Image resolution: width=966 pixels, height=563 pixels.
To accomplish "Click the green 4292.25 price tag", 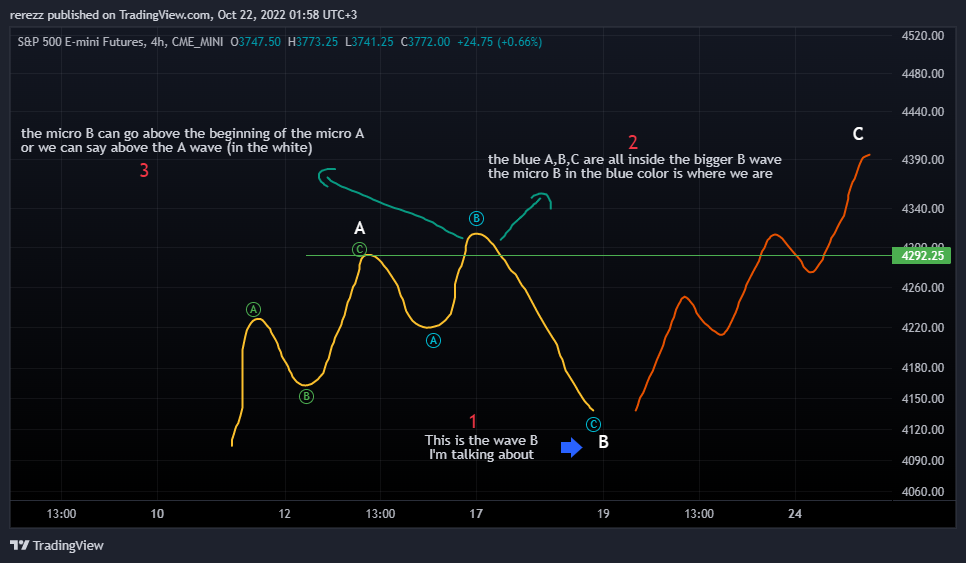I will pyautogui.click(x=922, y=256).
